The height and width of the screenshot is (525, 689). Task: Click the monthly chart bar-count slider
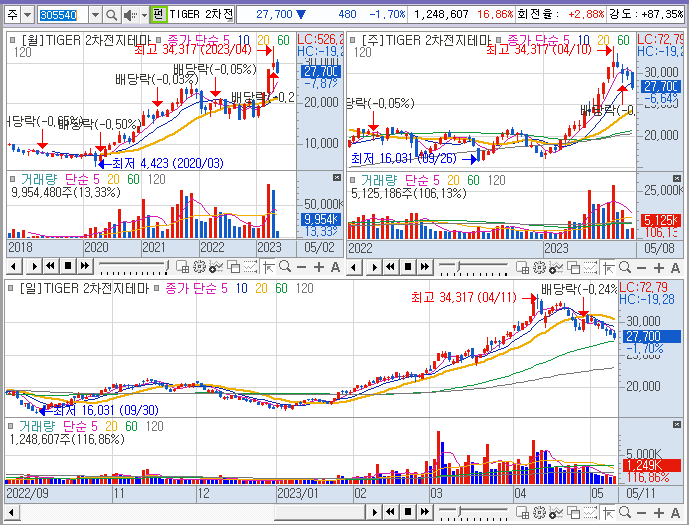click(x=133, y=266)
